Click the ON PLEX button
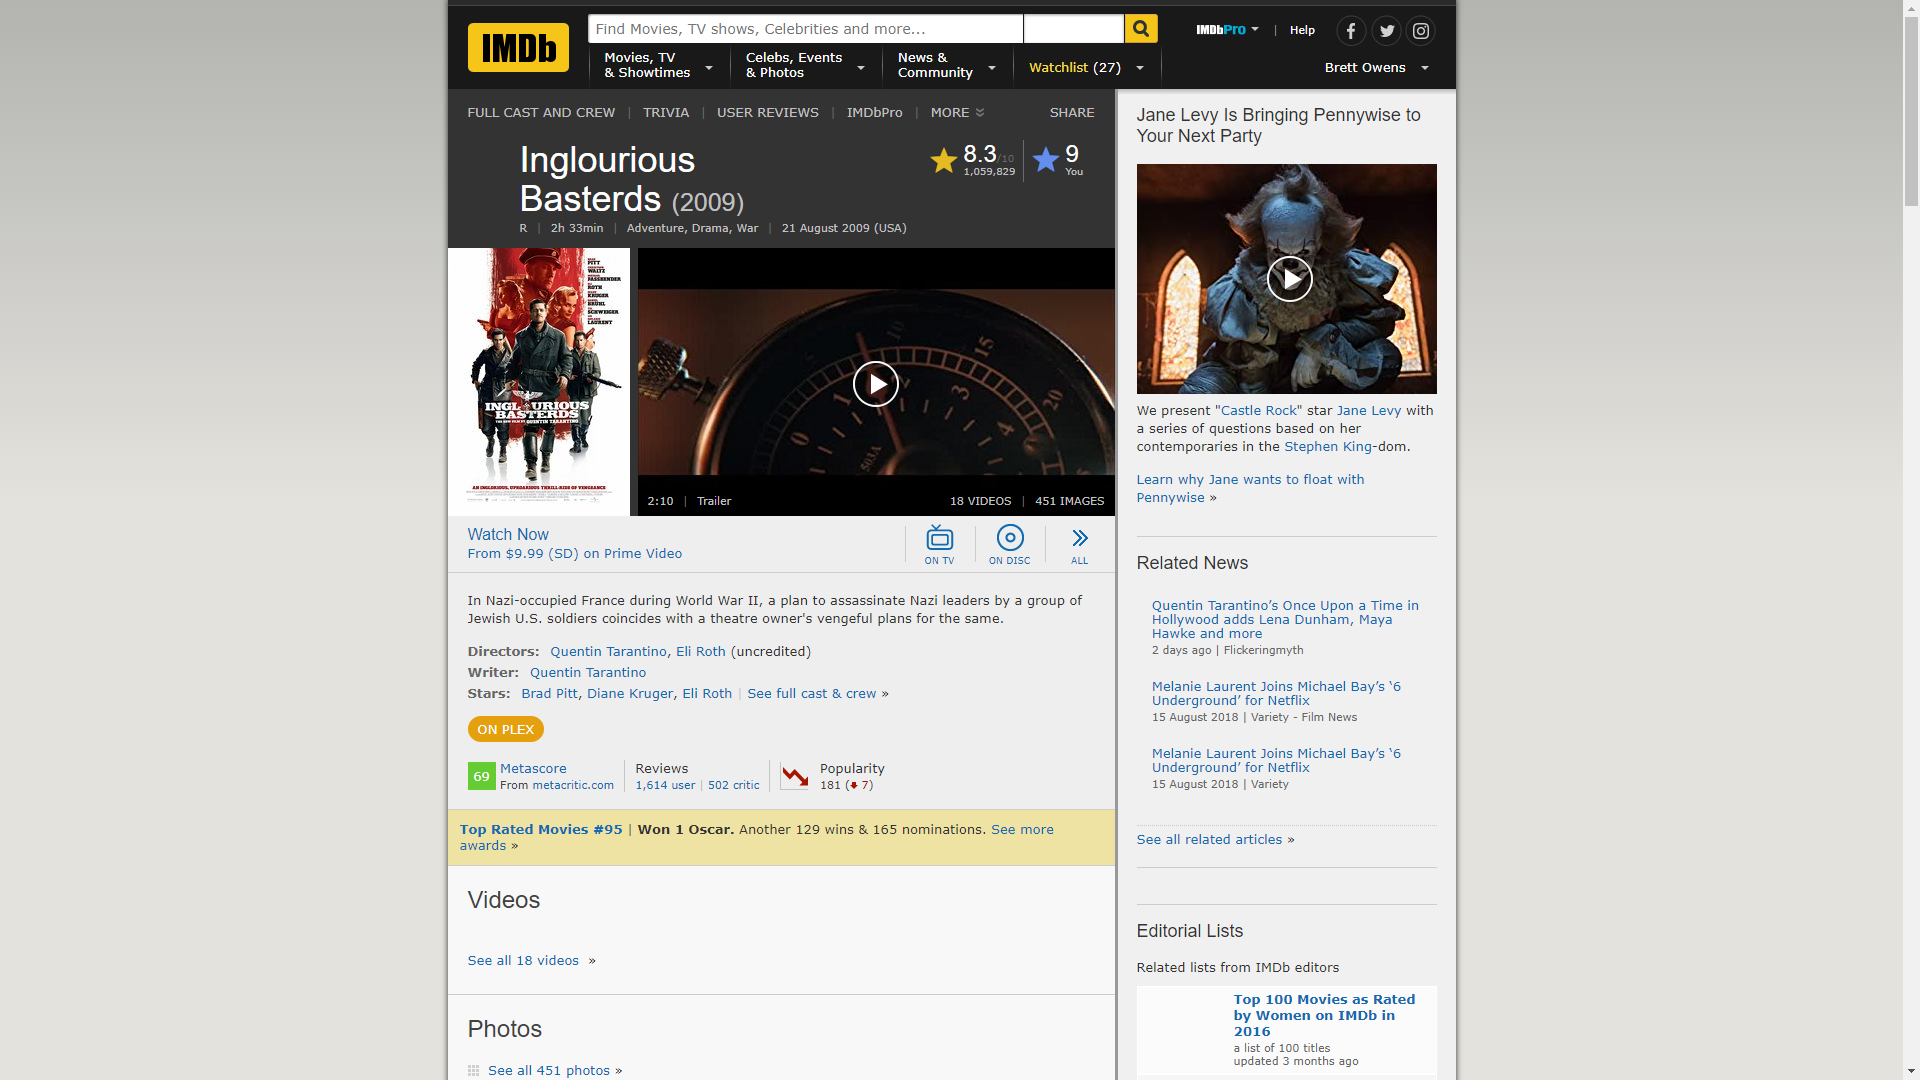This screenshot has width=1920, height=1080. [x=506, y=730]
